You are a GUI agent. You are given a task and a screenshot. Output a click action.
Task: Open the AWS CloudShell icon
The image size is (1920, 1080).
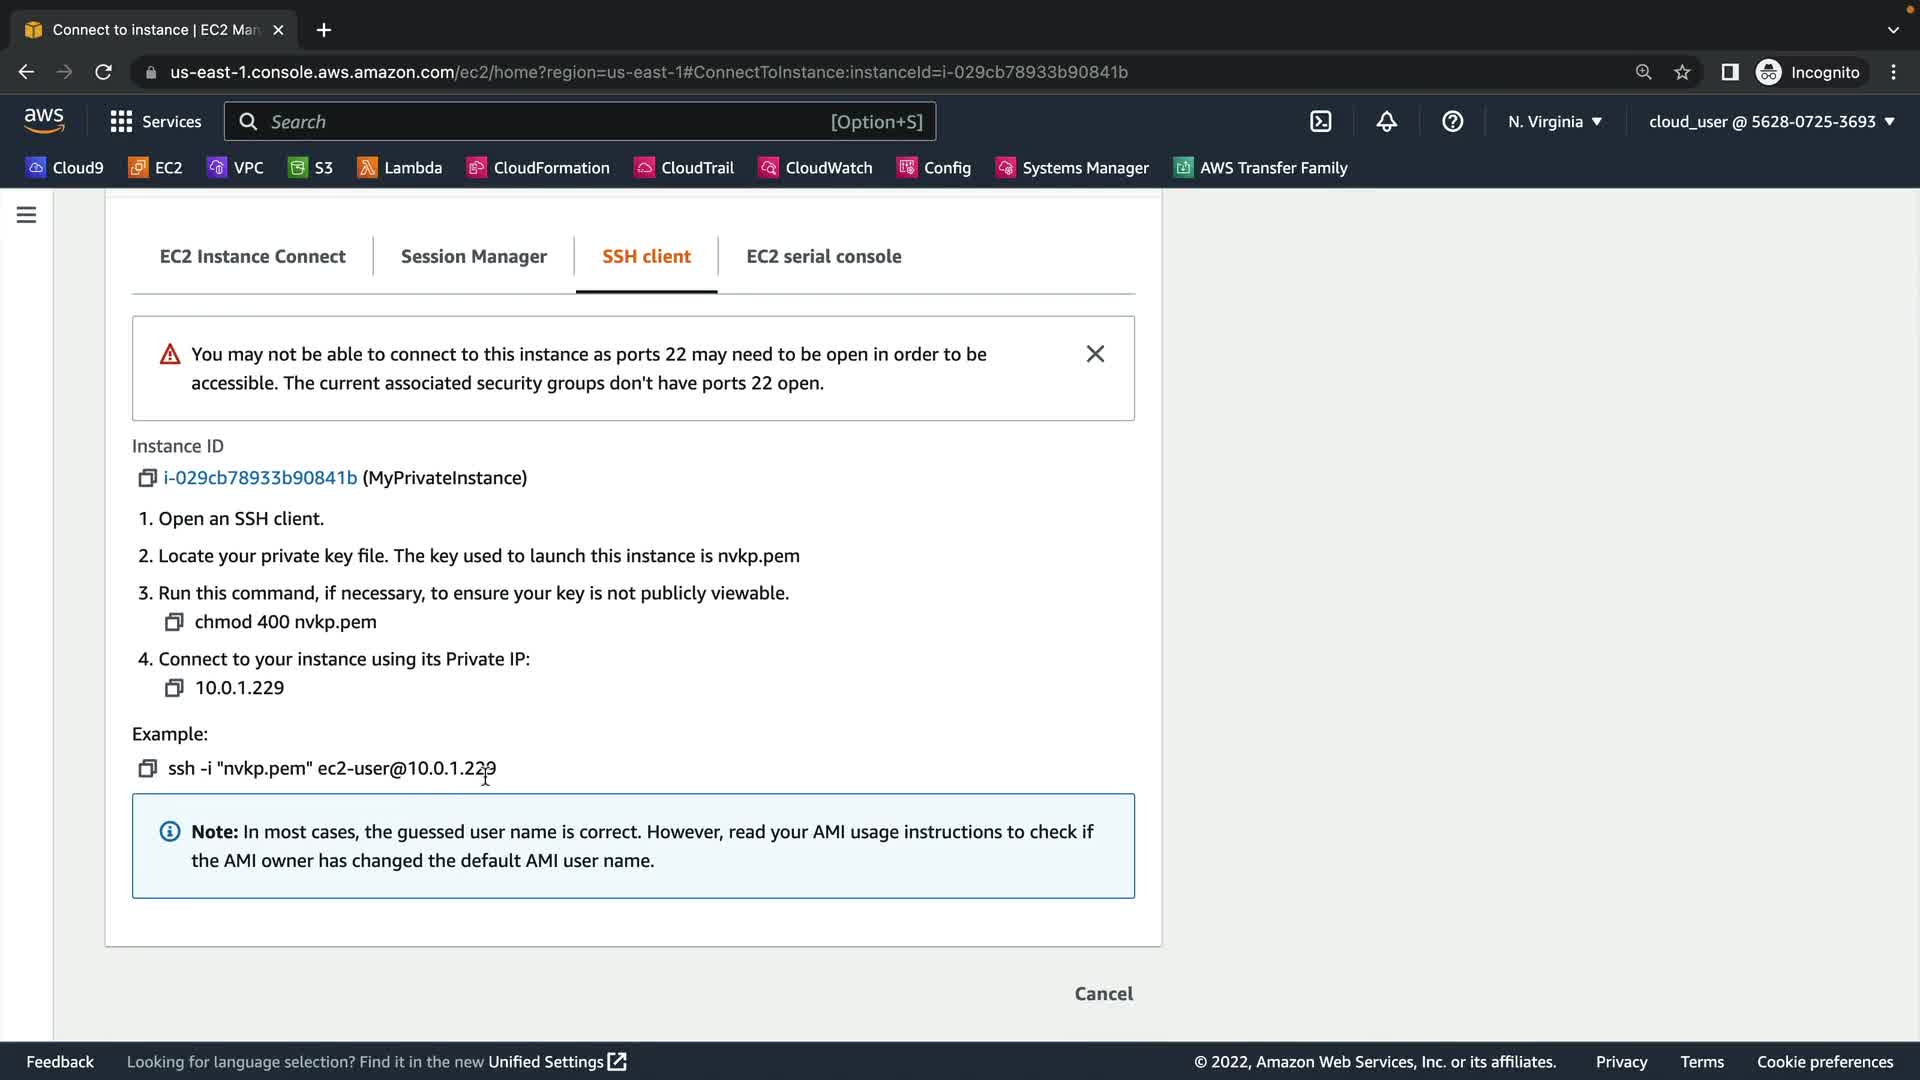[x=1320, y=121]
